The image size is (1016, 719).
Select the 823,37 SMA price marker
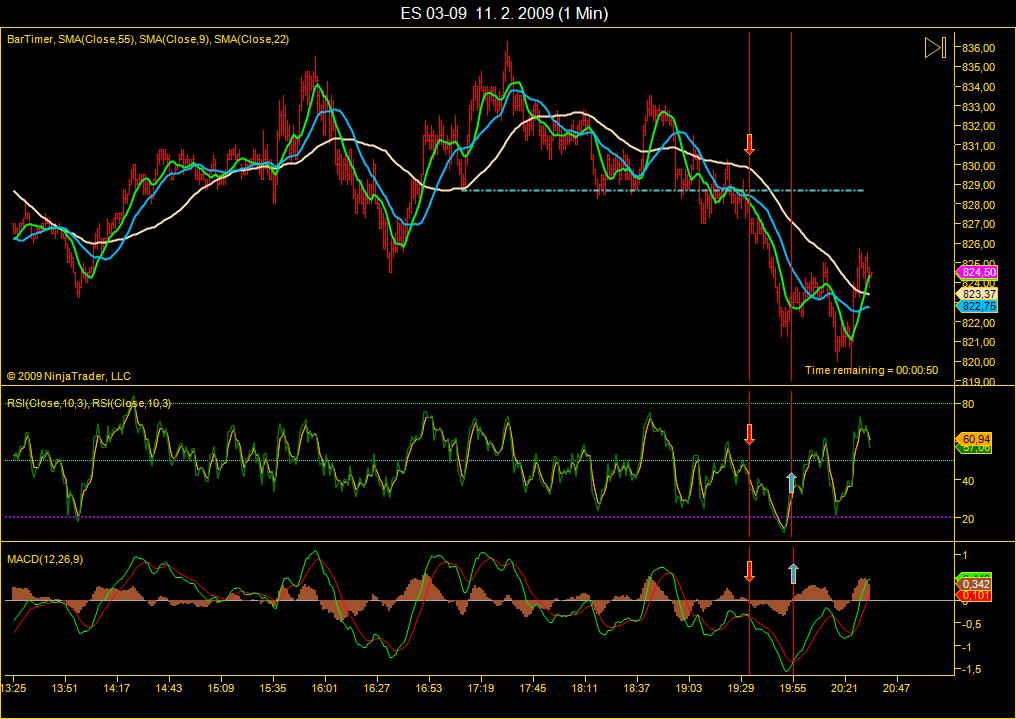pyautogui.click(x=976, y=294)
